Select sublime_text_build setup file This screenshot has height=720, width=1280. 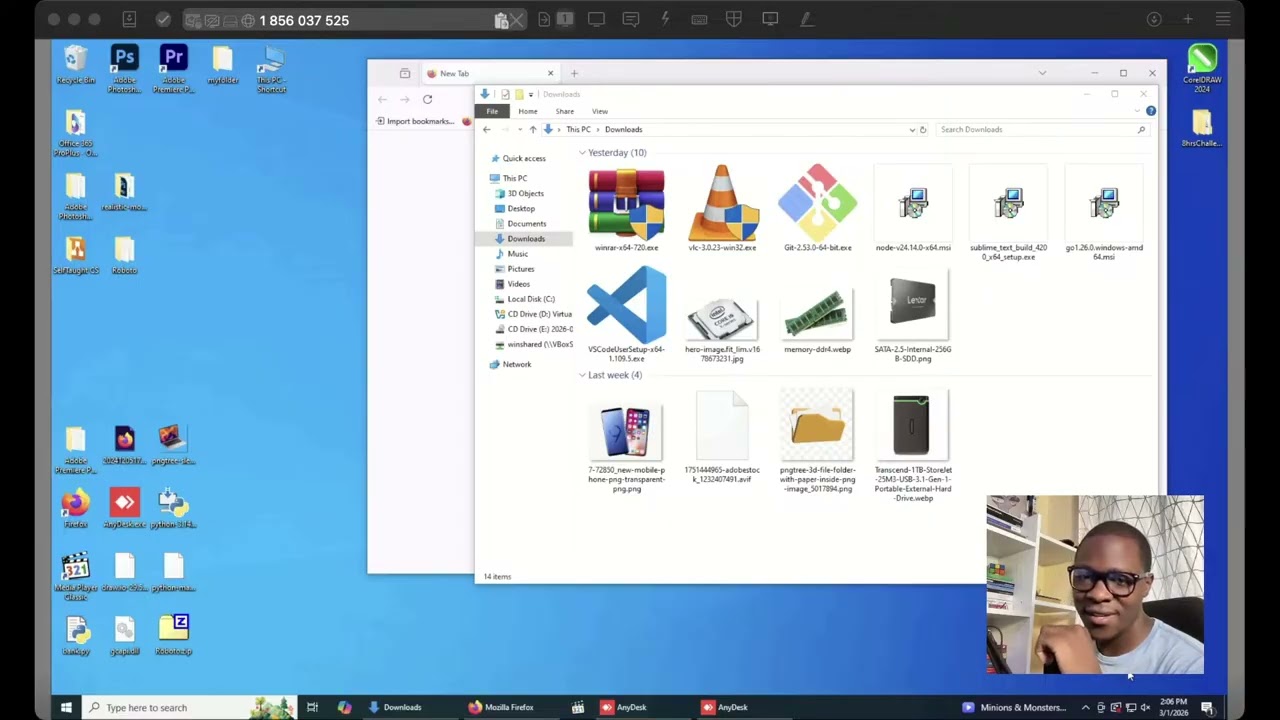coord(1008,214)
